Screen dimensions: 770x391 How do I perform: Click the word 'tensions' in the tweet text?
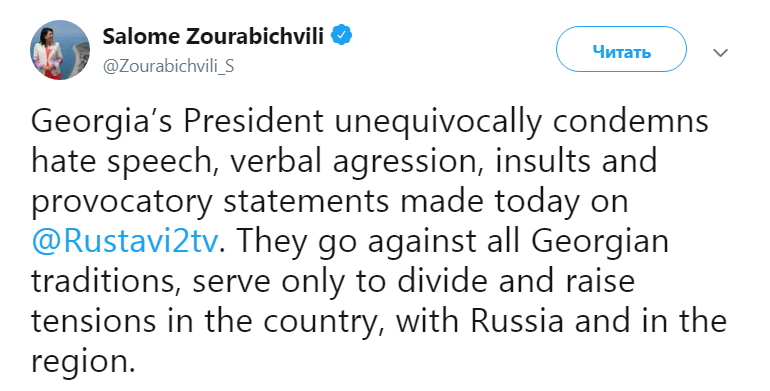pyautogui.click(x=93, y=321)
